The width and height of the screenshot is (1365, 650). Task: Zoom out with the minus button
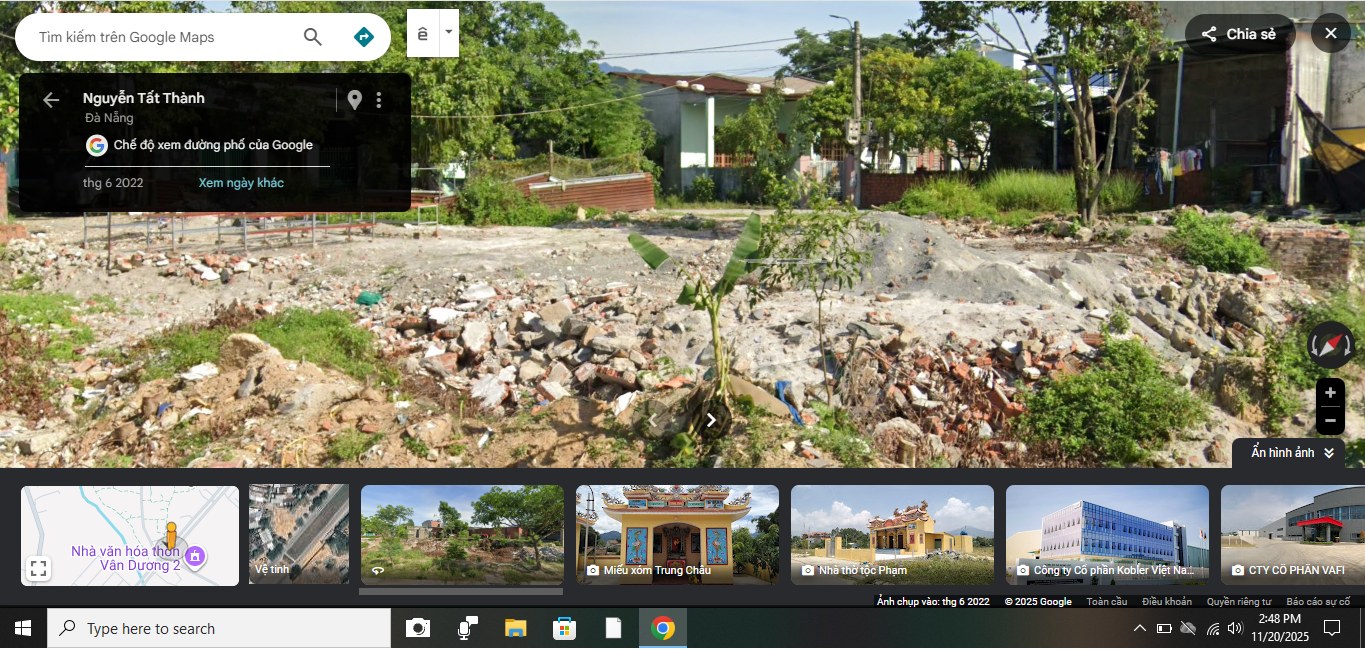tap(1330, 421)
